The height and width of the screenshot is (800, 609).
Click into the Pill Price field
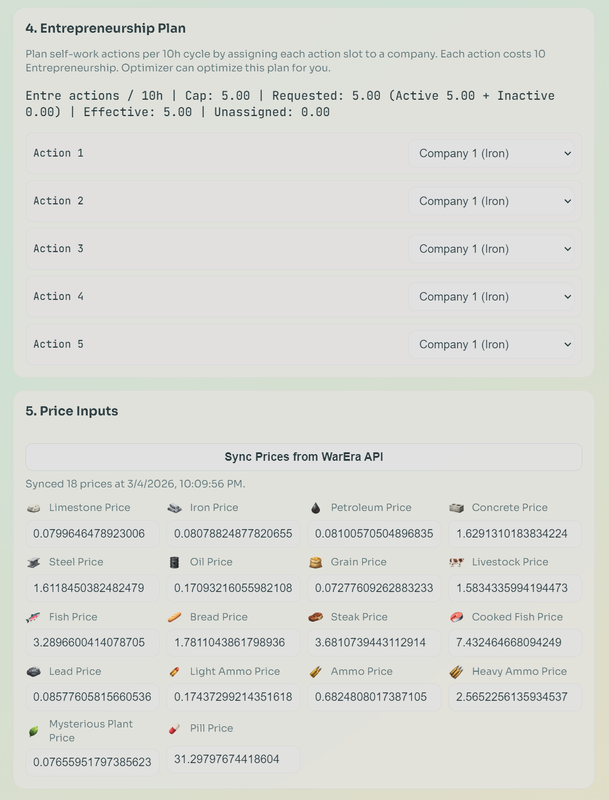pyautogui.click(x=233, y=759)
